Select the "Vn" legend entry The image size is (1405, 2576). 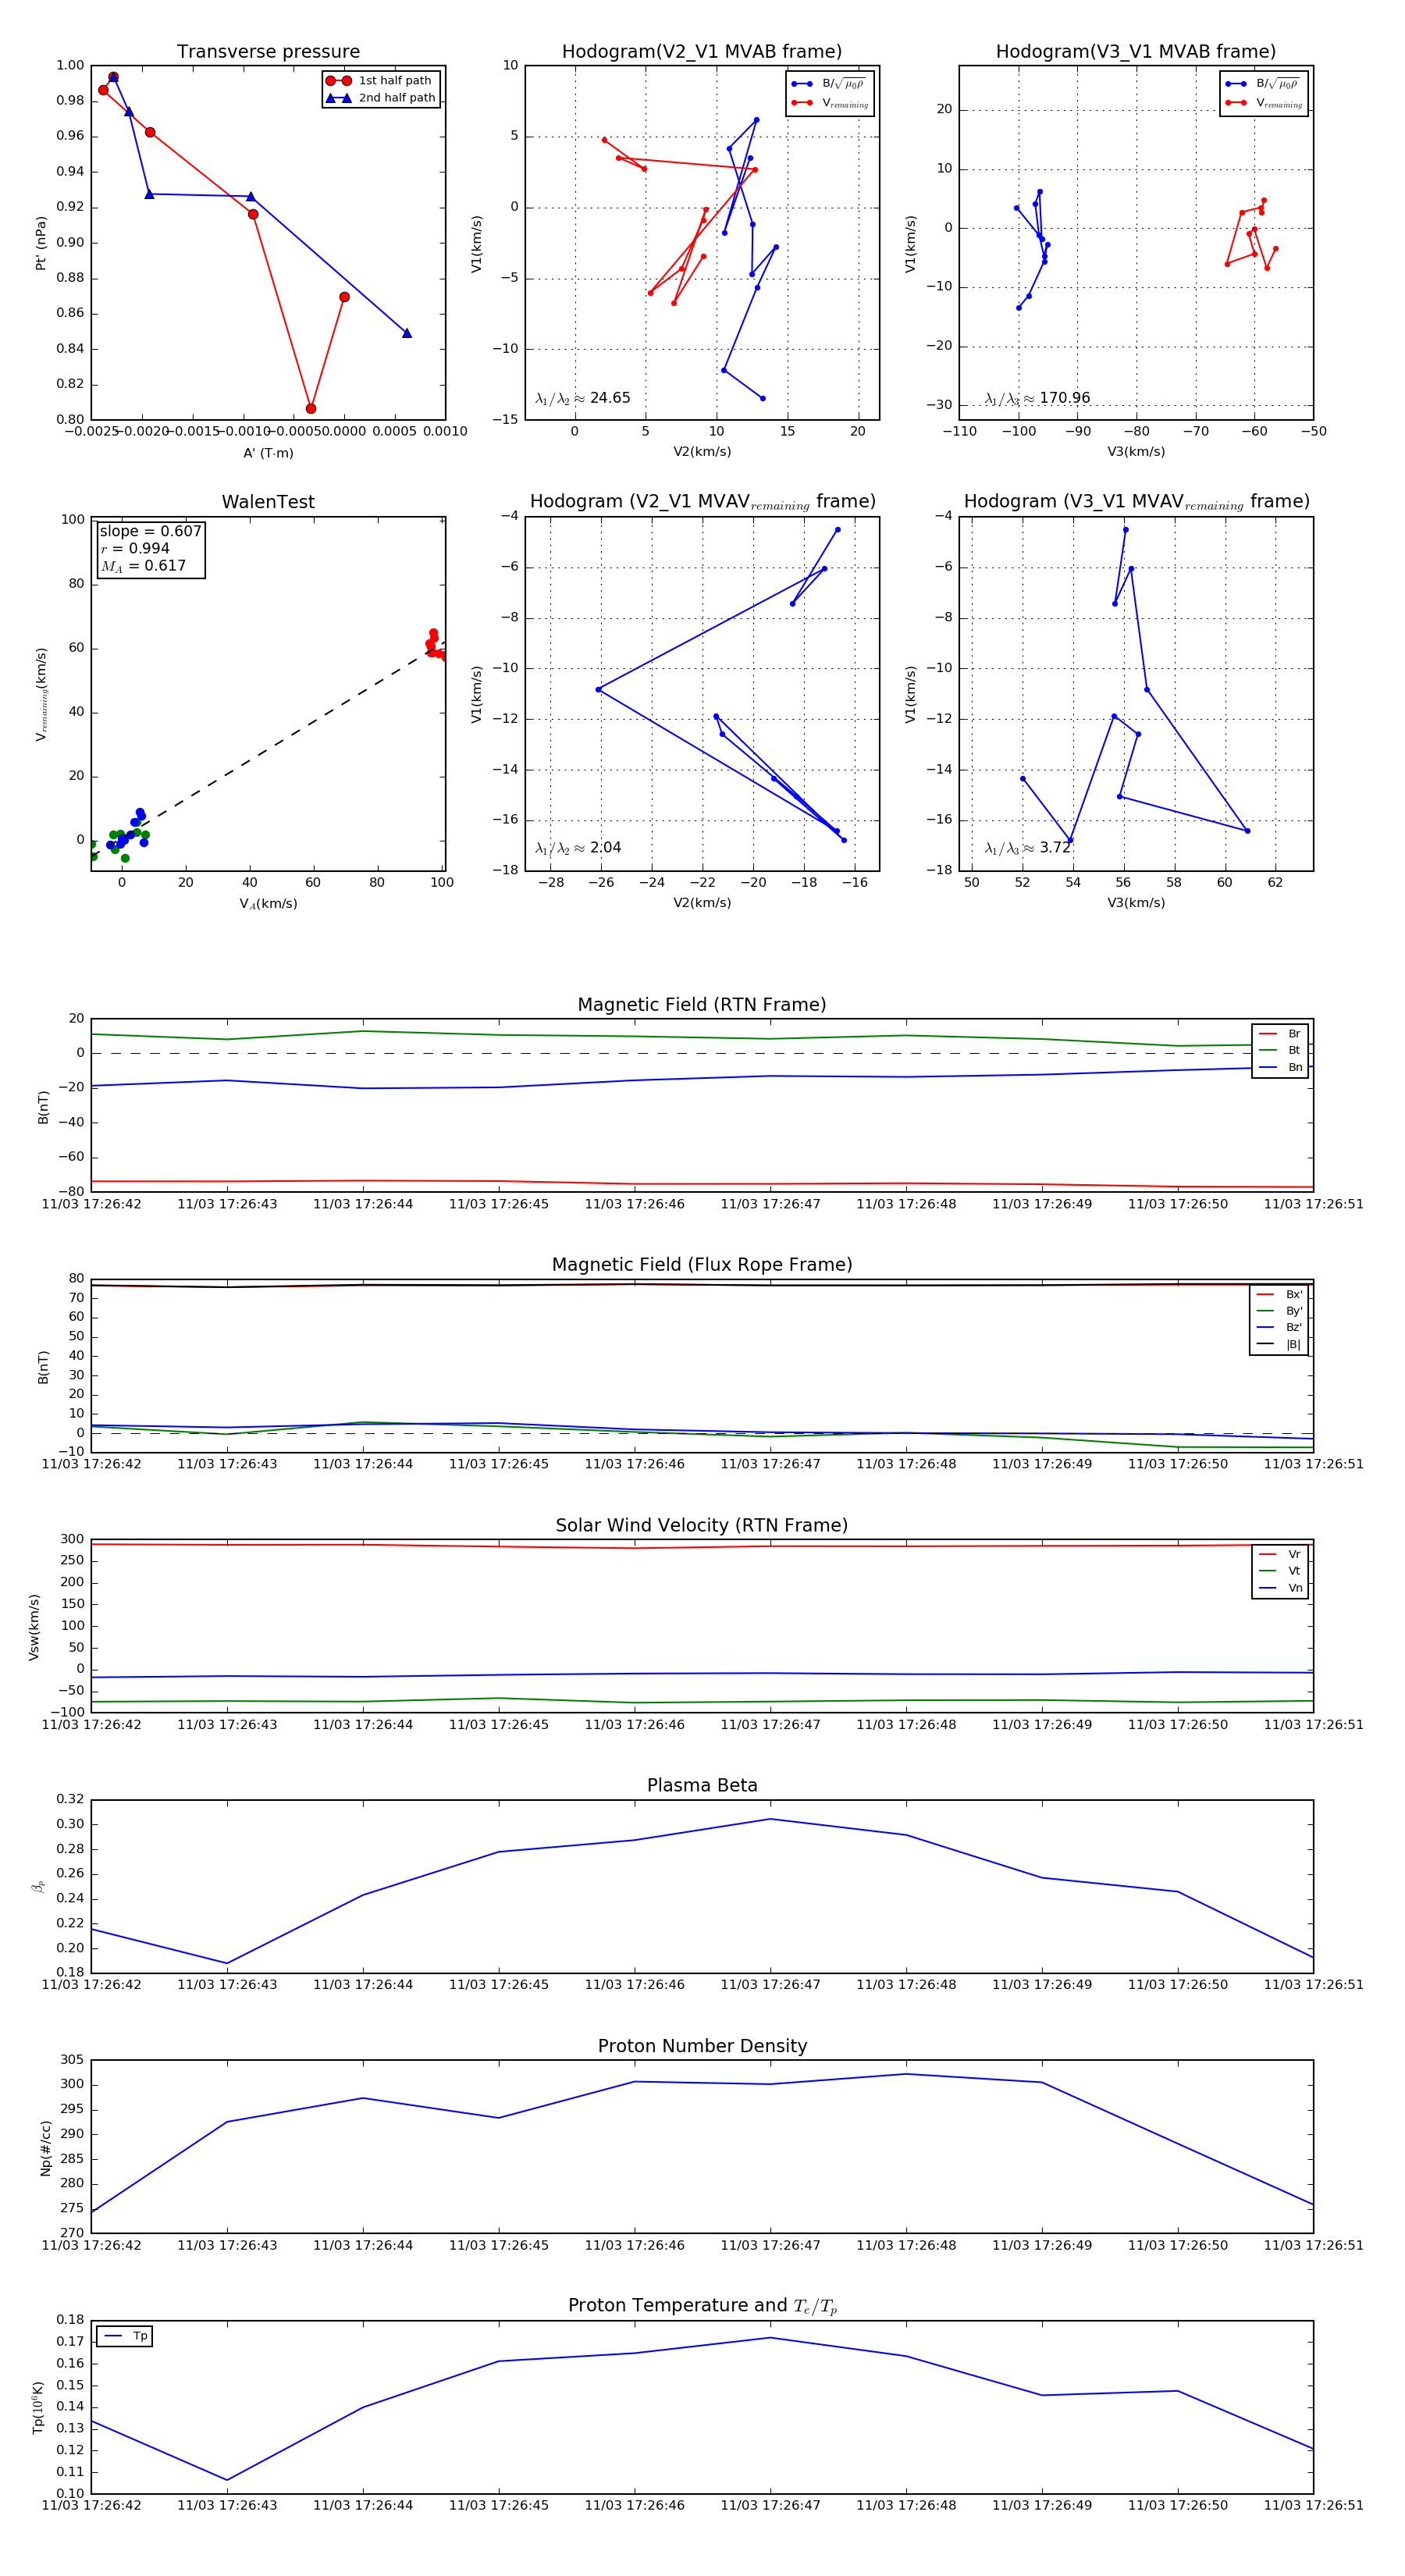(x=1280, y=1588)
